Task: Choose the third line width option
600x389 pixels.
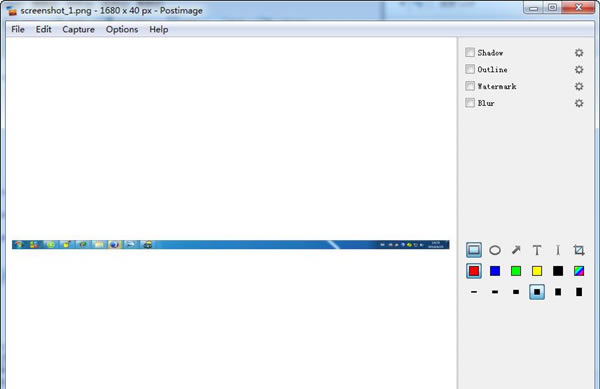Action: [516, 292]
